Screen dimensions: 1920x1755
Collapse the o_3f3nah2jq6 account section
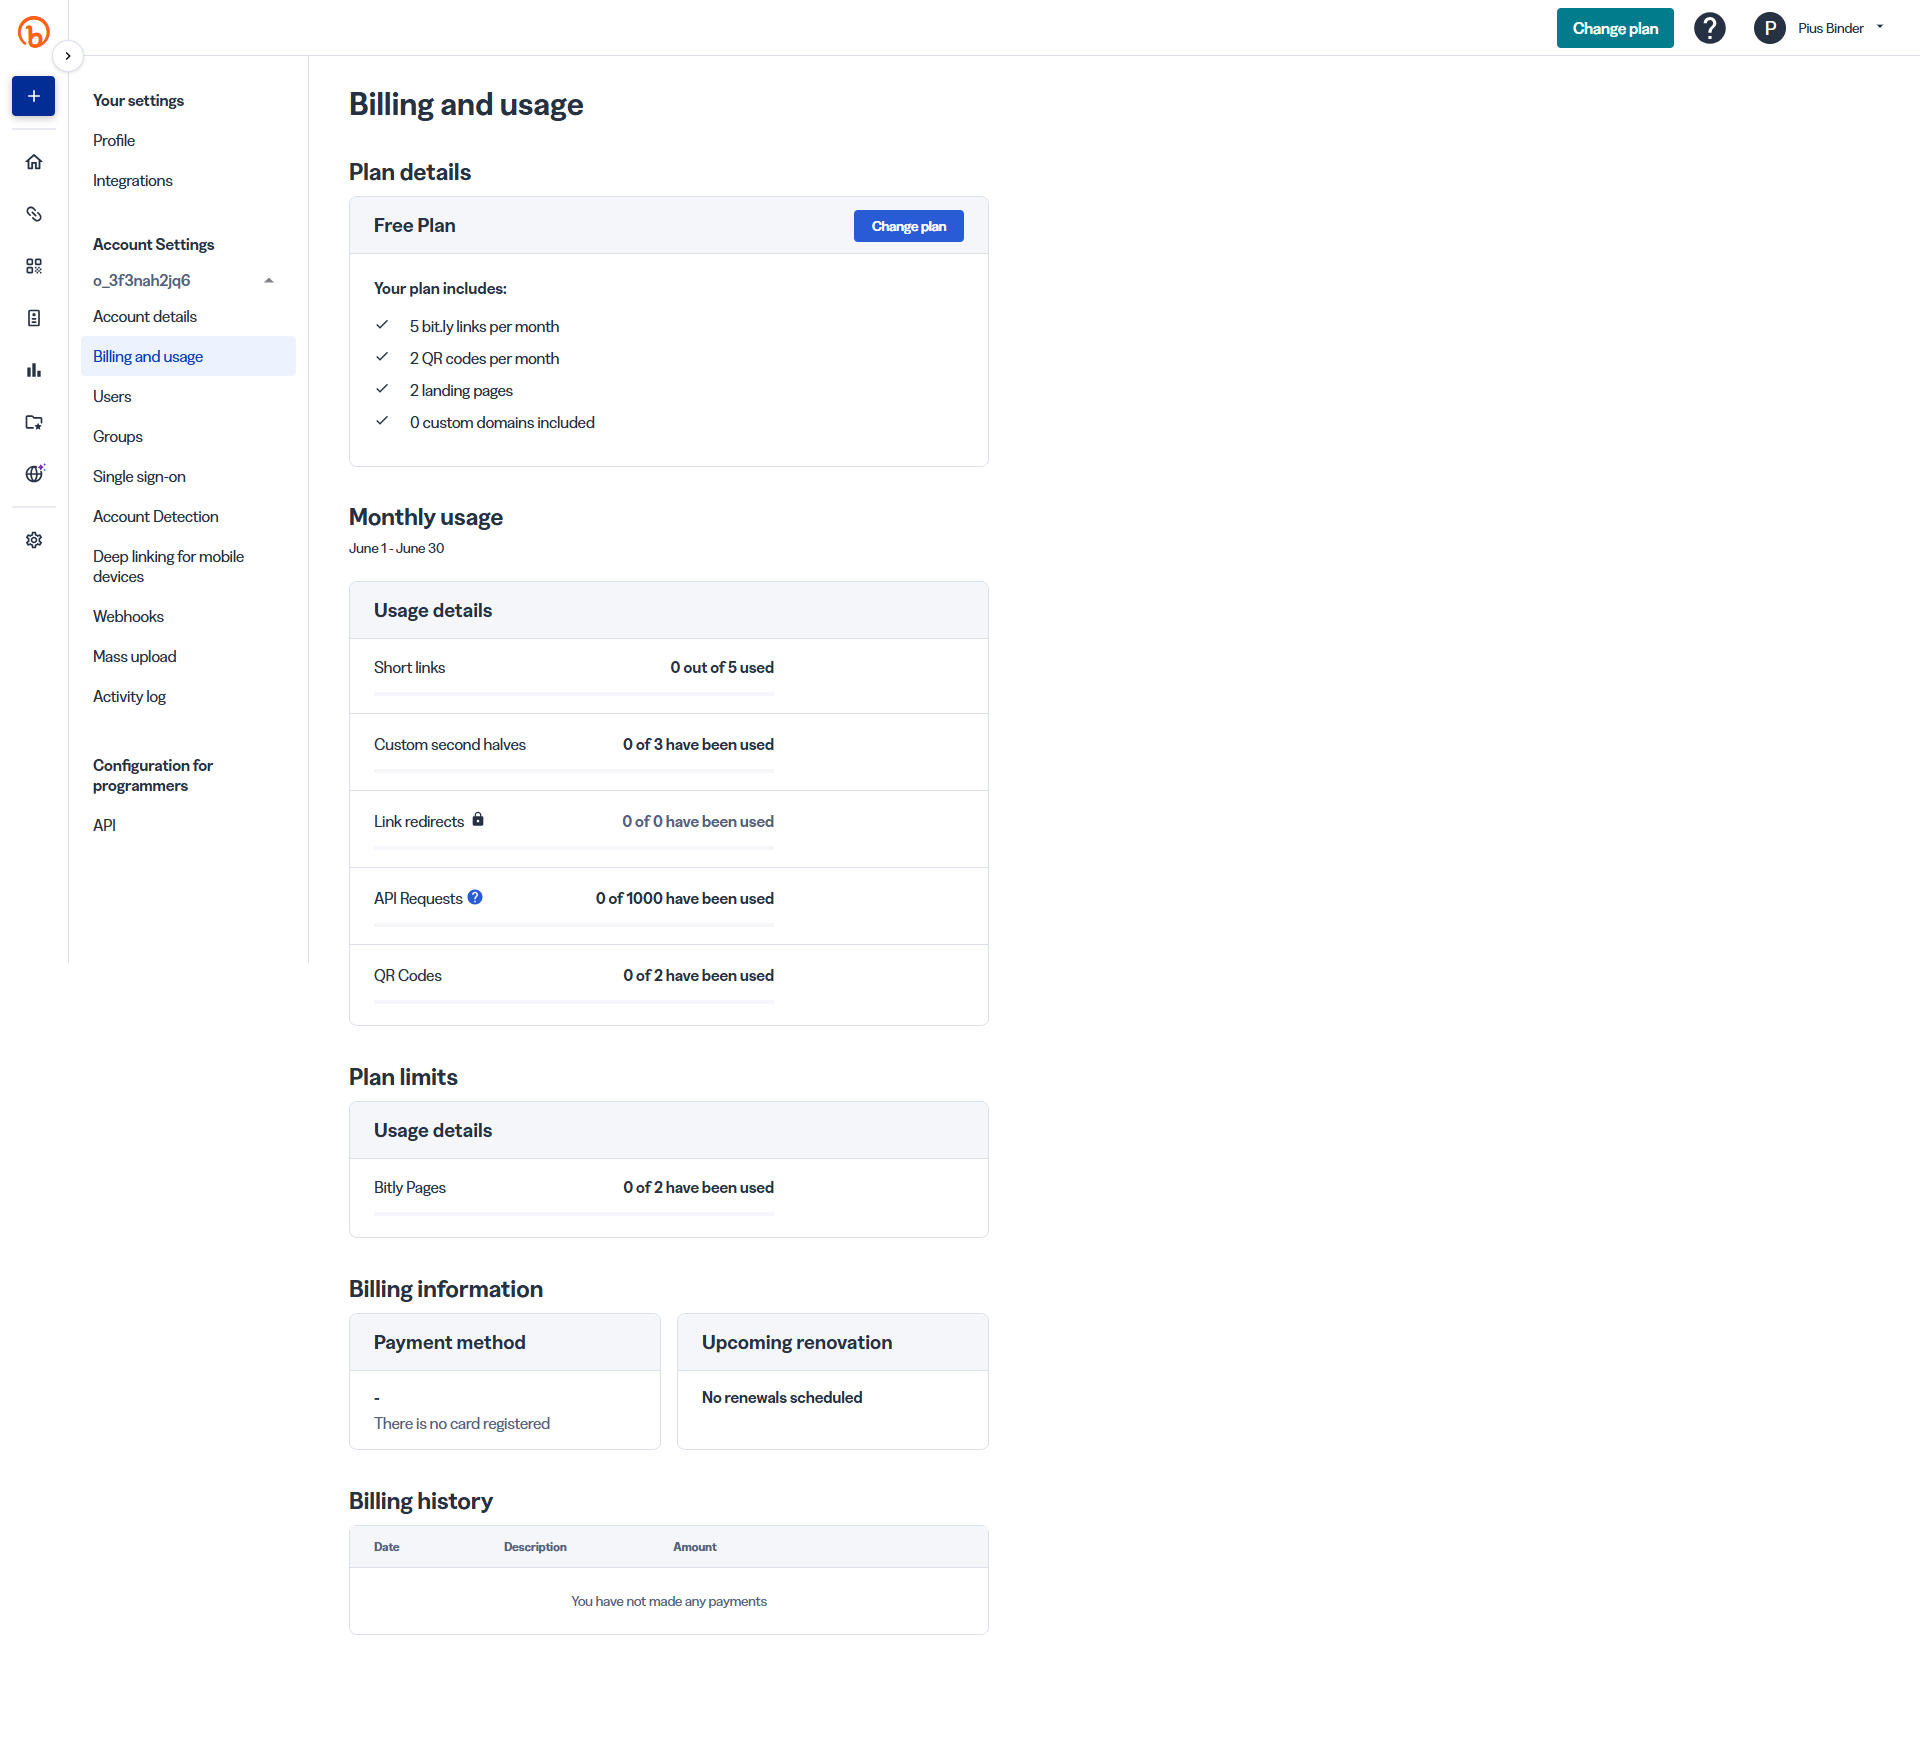click(x=269, y=280)
